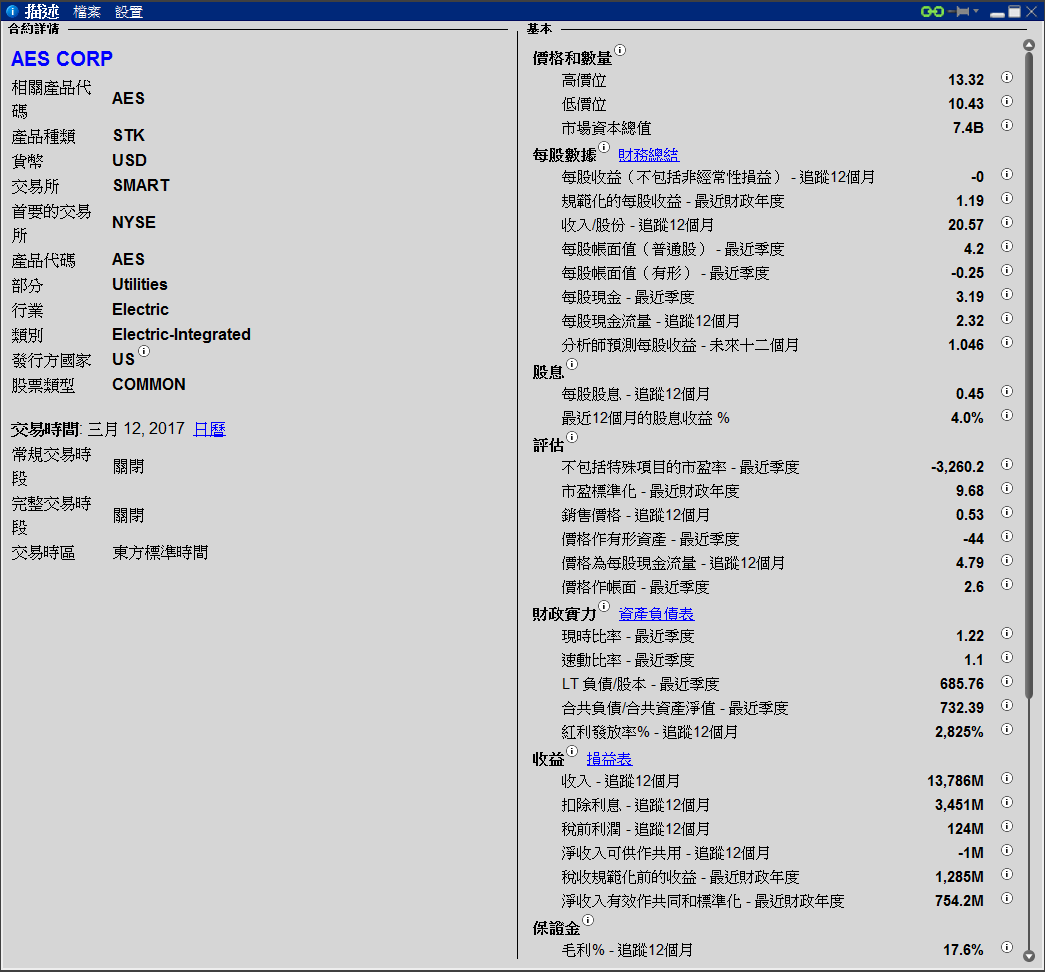This screenshot has height=973, width=1045.
Task: Click info icon for 現時比率 row
Action: pos(1007,633)
